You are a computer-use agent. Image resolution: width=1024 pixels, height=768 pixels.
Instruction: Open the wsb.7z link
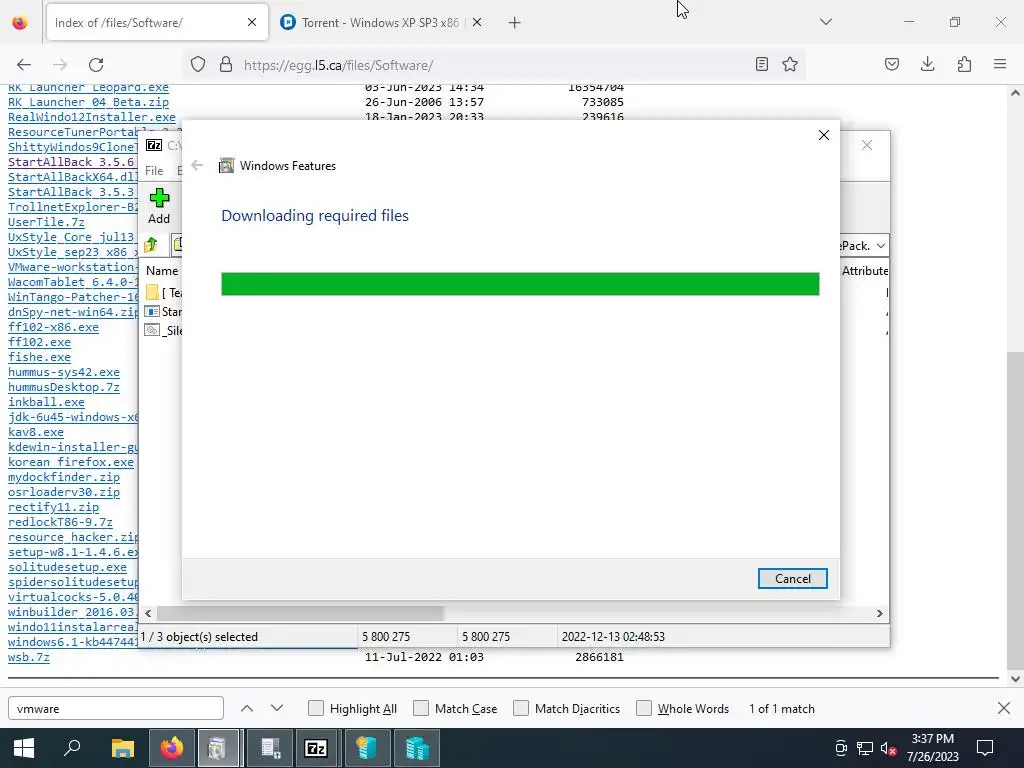tap(29, 657)
